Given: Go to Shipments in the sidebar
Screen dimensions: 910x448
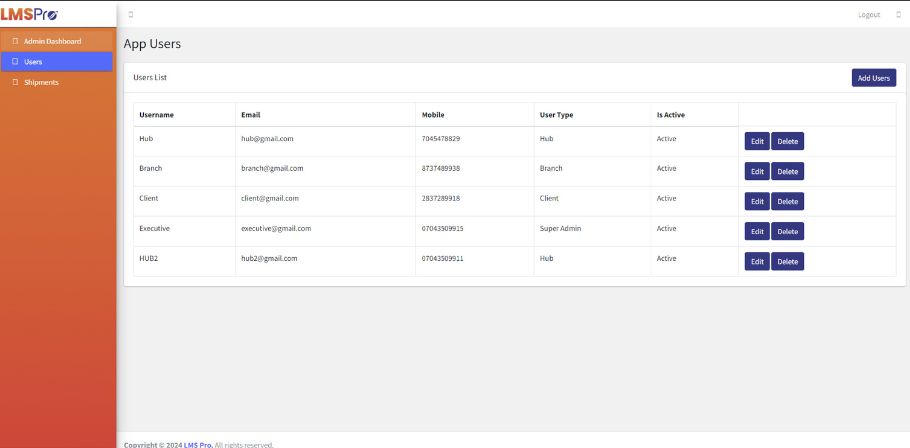Looking at the screenshot, I should 41,82.
